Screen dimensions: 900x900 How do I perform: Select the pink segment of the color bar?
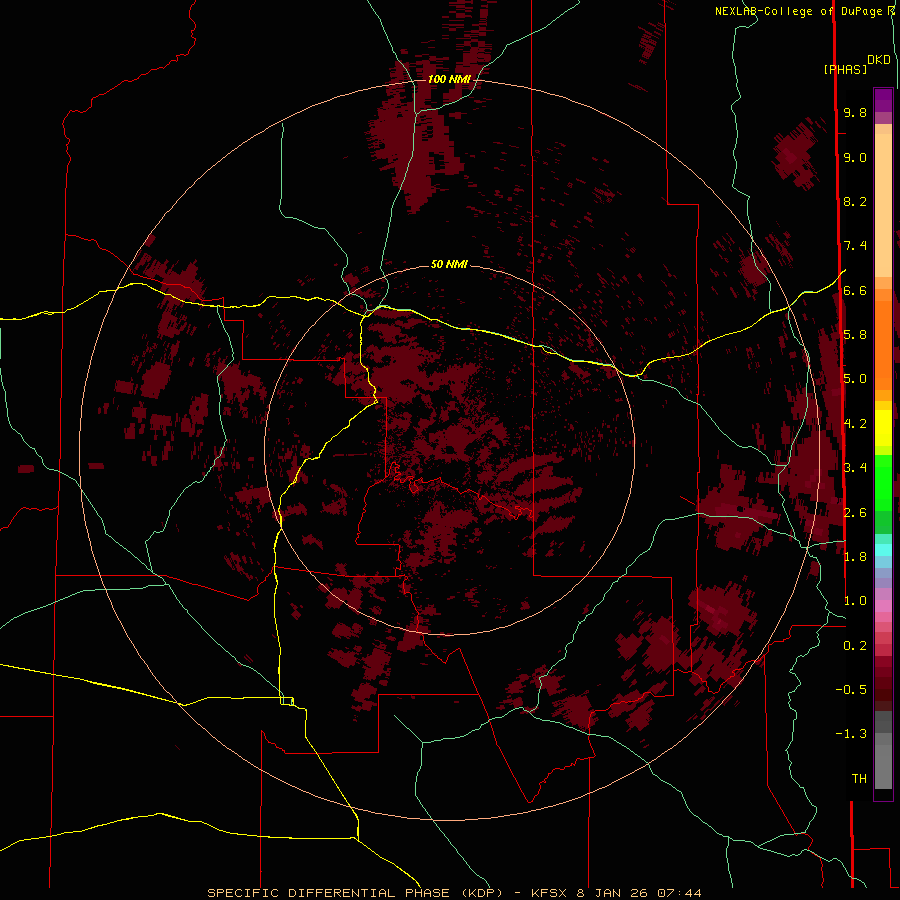(883, 606)
